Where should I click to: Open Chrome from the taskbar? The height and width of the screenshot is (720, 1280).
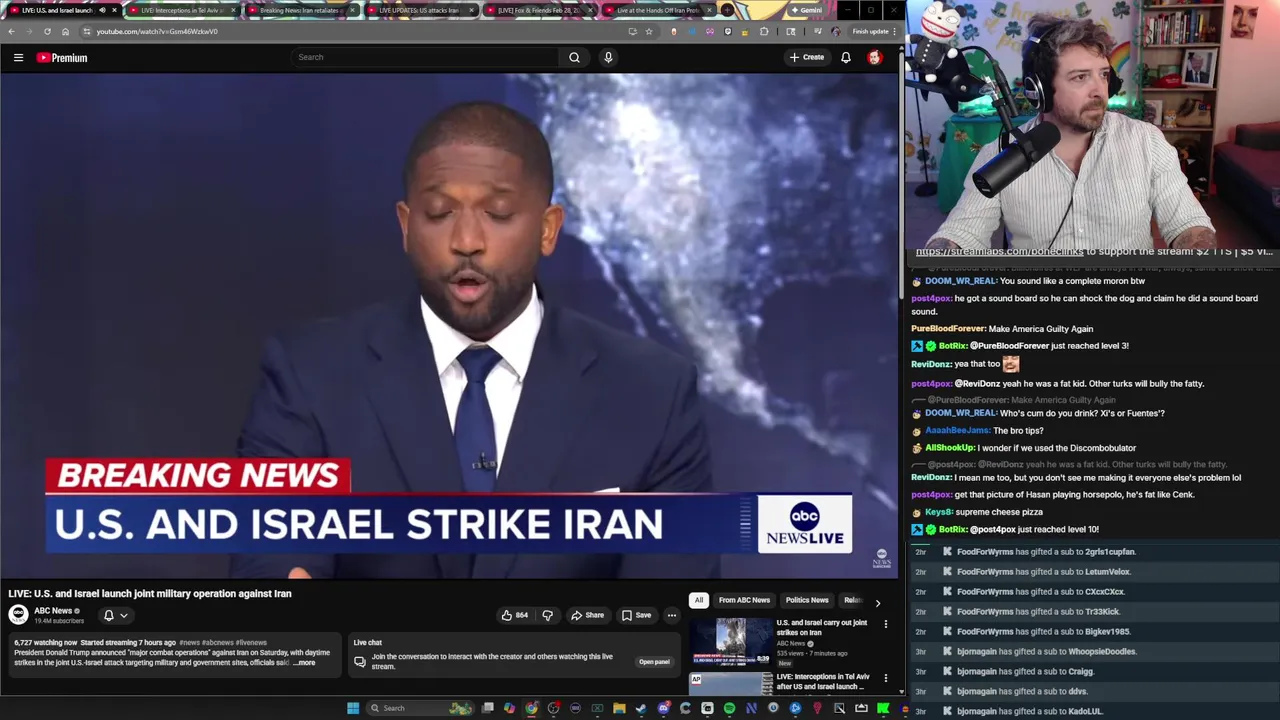(x=531, y=708)
